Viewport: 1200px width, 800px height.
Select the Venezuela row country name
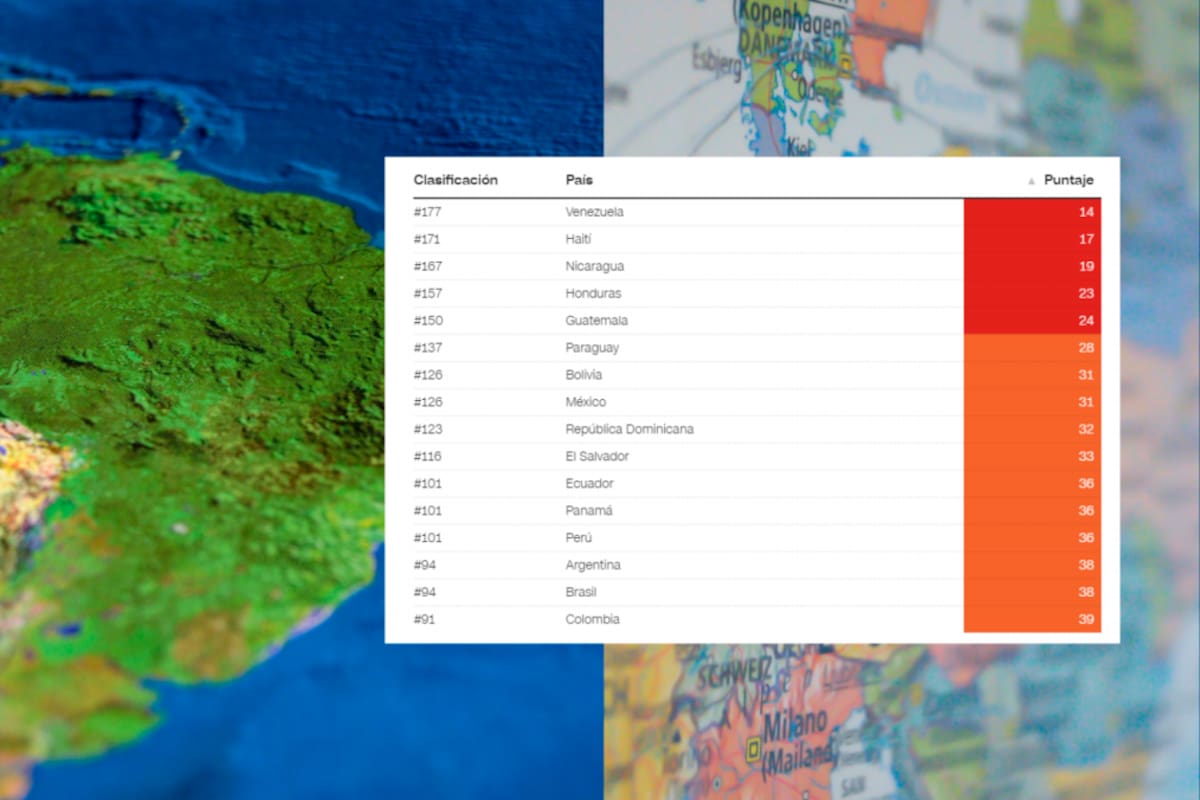[594, 212]
